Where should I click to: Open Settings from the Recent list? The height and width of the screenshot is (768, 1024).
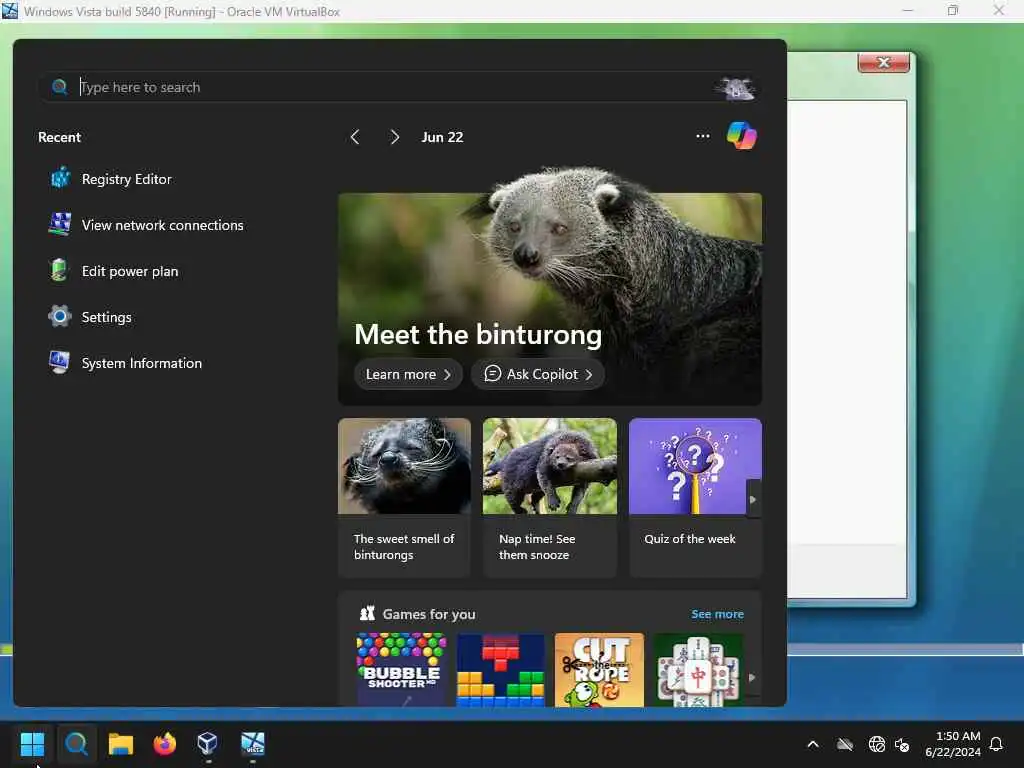click(91, 317)
